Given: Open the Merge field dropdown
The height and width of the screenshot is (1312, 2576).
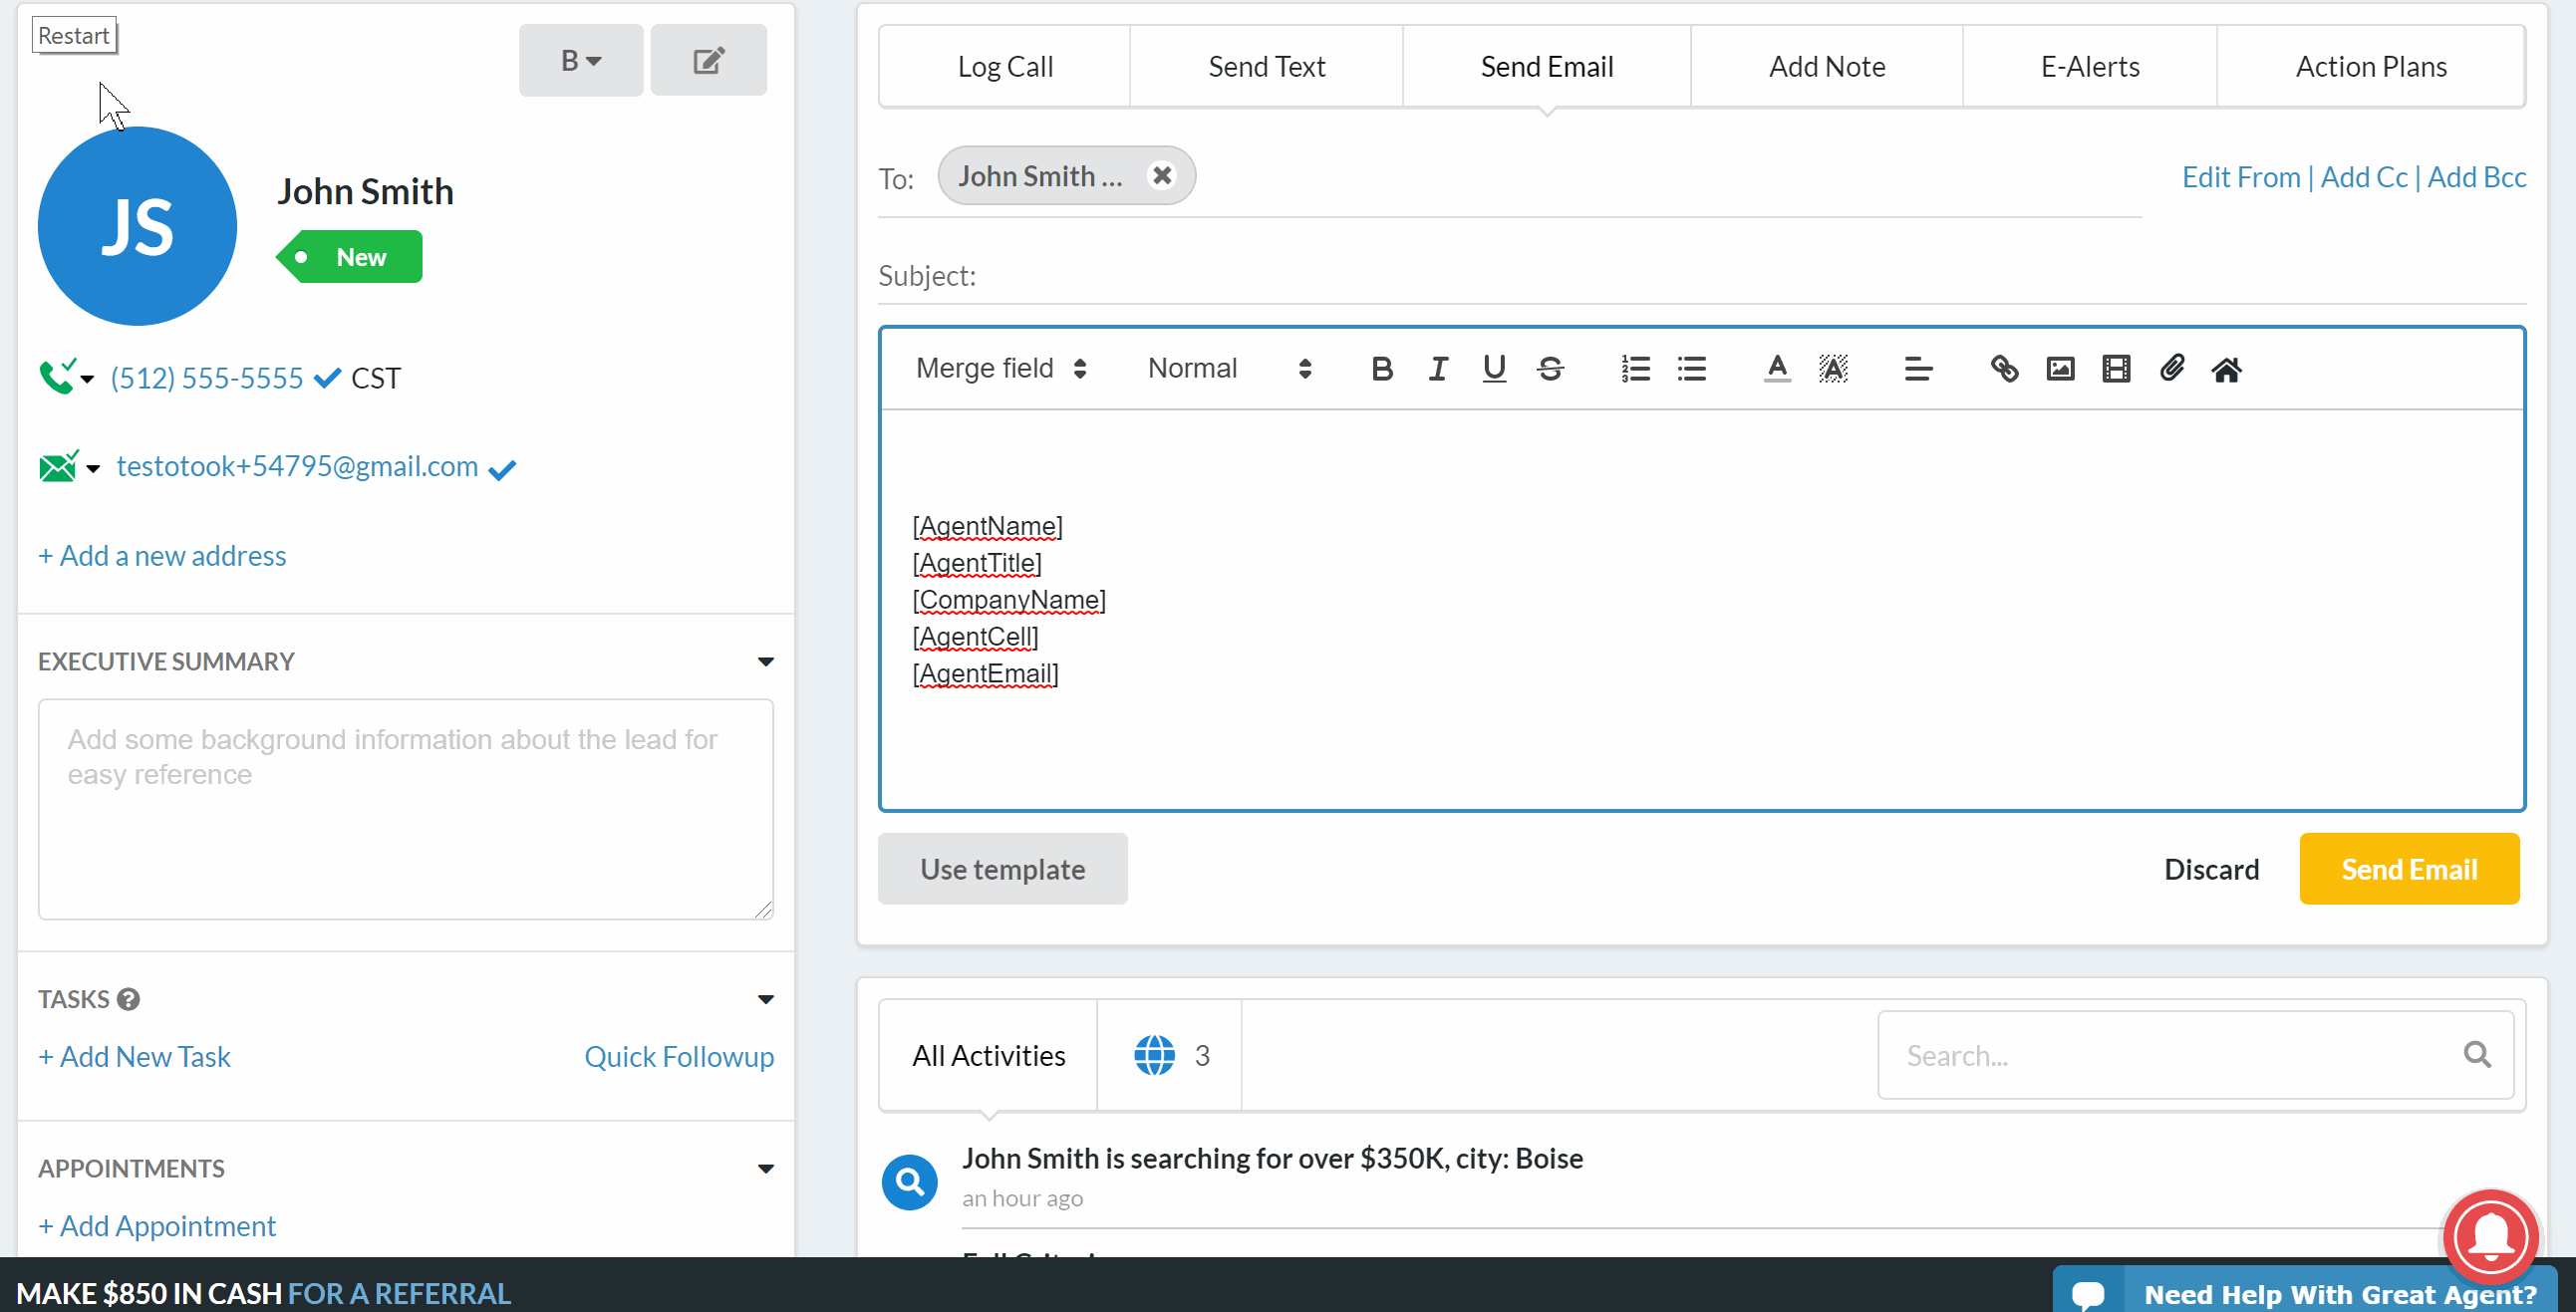Looking at the screenshot, I should pyautogui.click(x=1001, y=369).
